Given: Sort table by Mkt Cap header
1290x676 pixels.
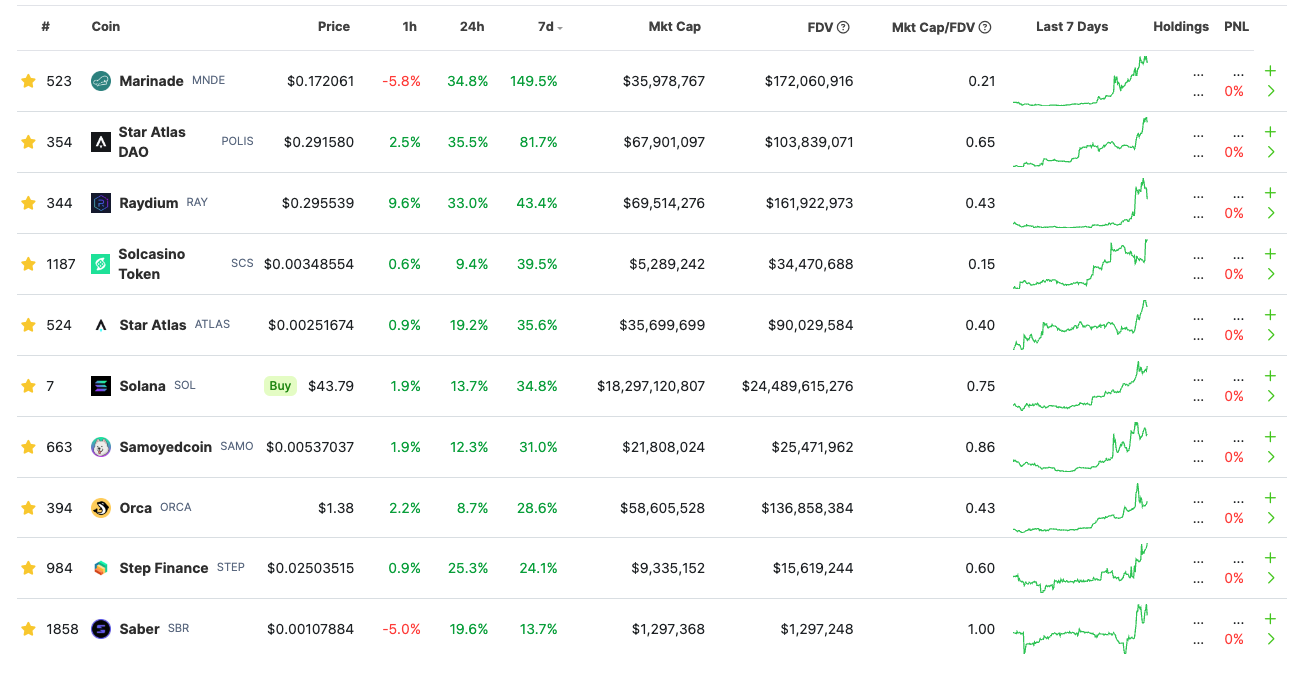Looking at the screenshot, I should 674,27.
